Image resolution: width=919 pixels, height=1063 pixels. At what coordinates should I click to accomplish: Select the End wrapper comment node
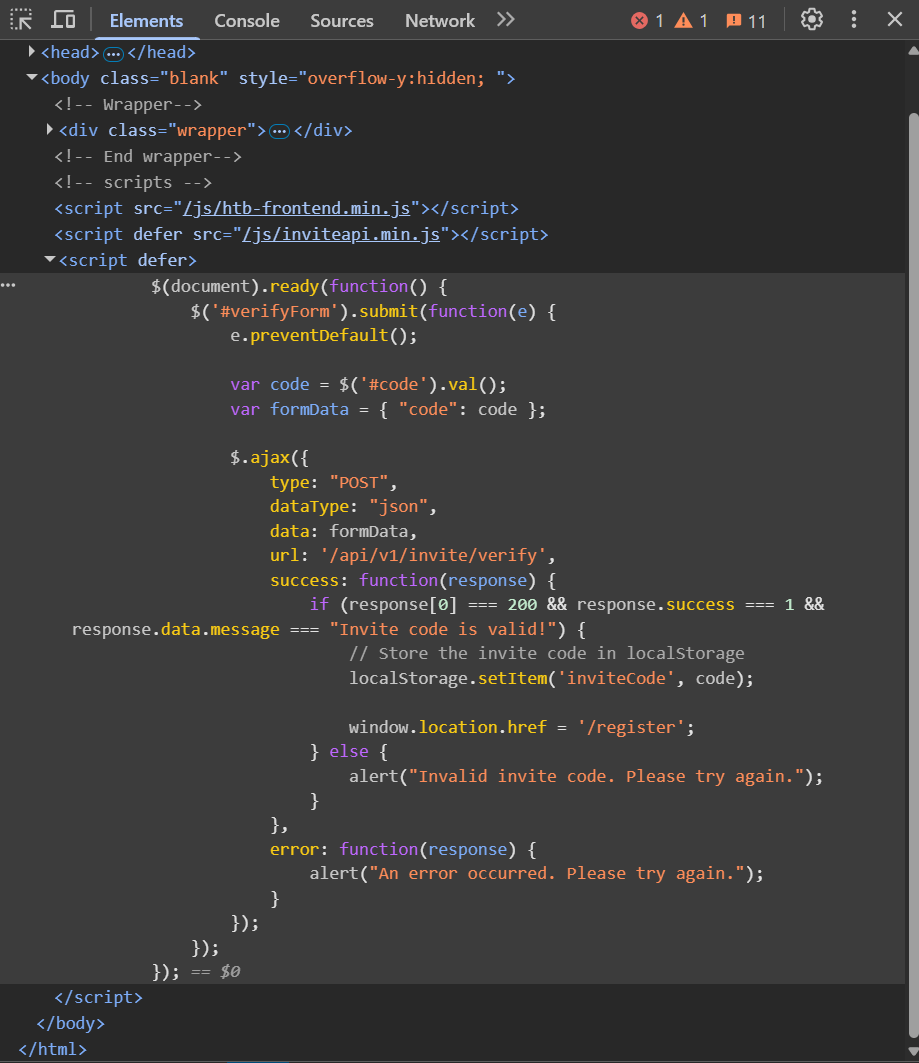148,157
